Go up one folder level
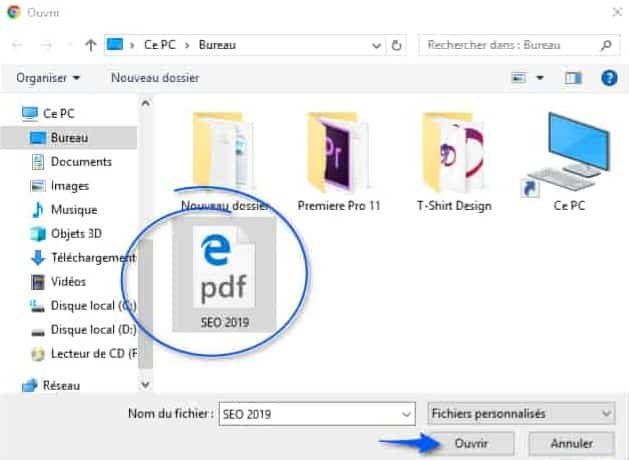The height and width of the screenshot is (460, 629). click(91, 45)
